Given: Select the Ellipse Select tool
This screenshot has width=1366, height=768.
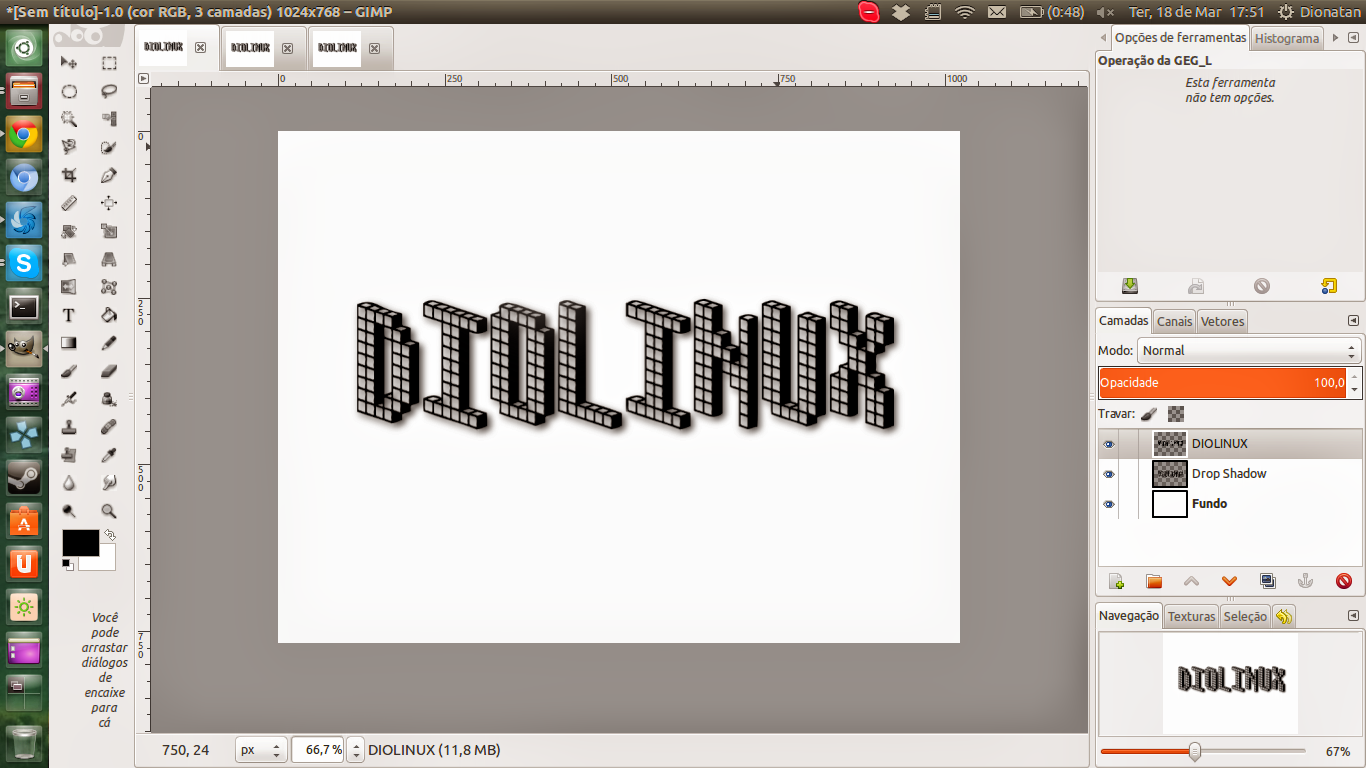Looking at the screenshot, I should (69, 91).
